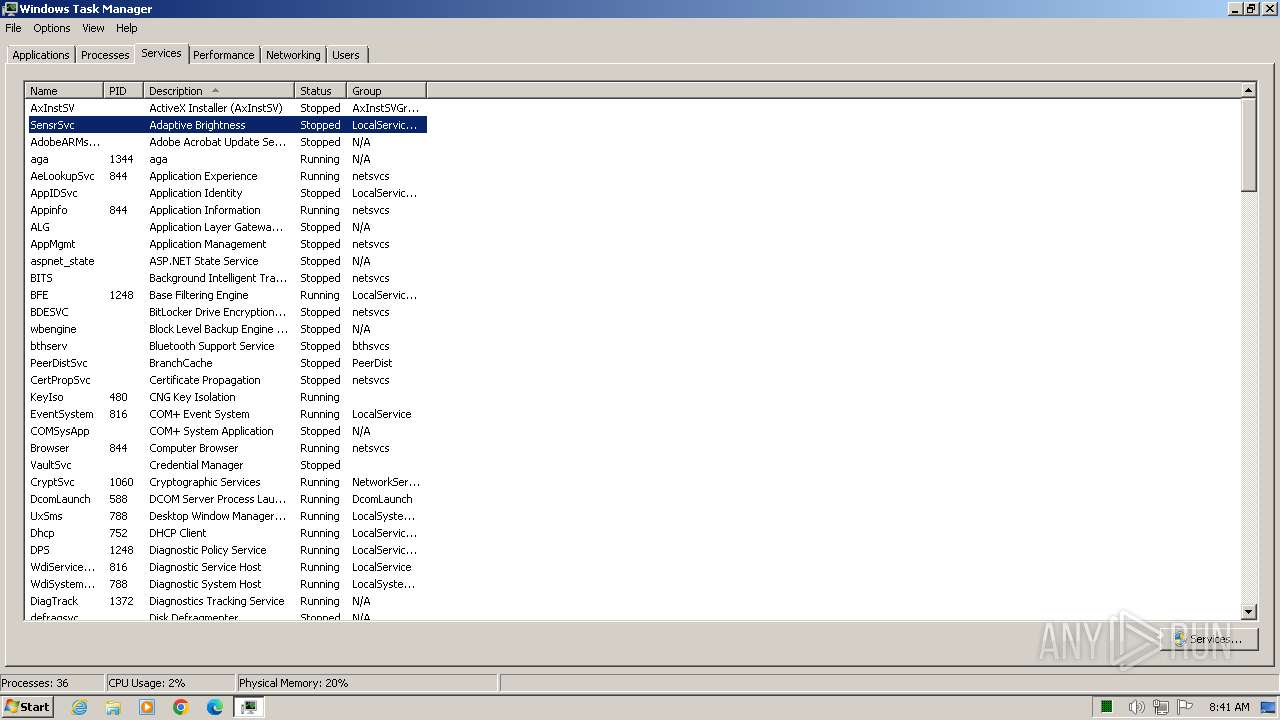This screenshot has height=720, width=1280.
Task: Switch to the Users tab
Action: 346,55
